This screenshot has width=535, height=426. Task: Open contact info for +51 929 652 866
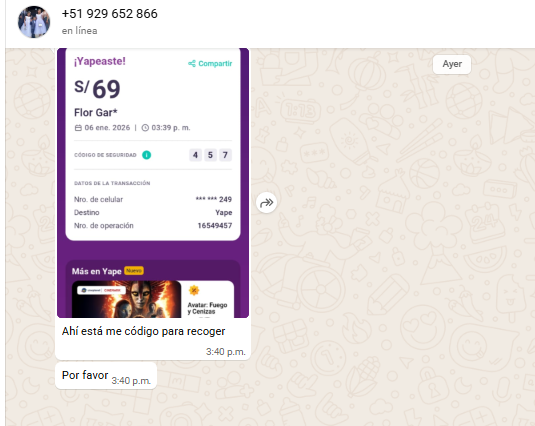pyautogui.click(x=110, y=14)
